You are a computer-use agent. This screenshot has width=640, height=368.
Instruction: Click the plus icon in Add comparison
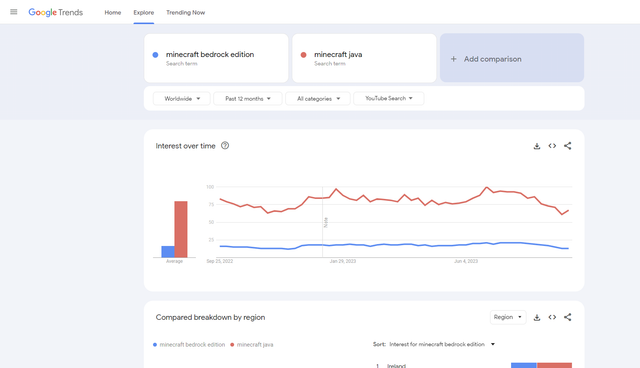click(453, 59)
